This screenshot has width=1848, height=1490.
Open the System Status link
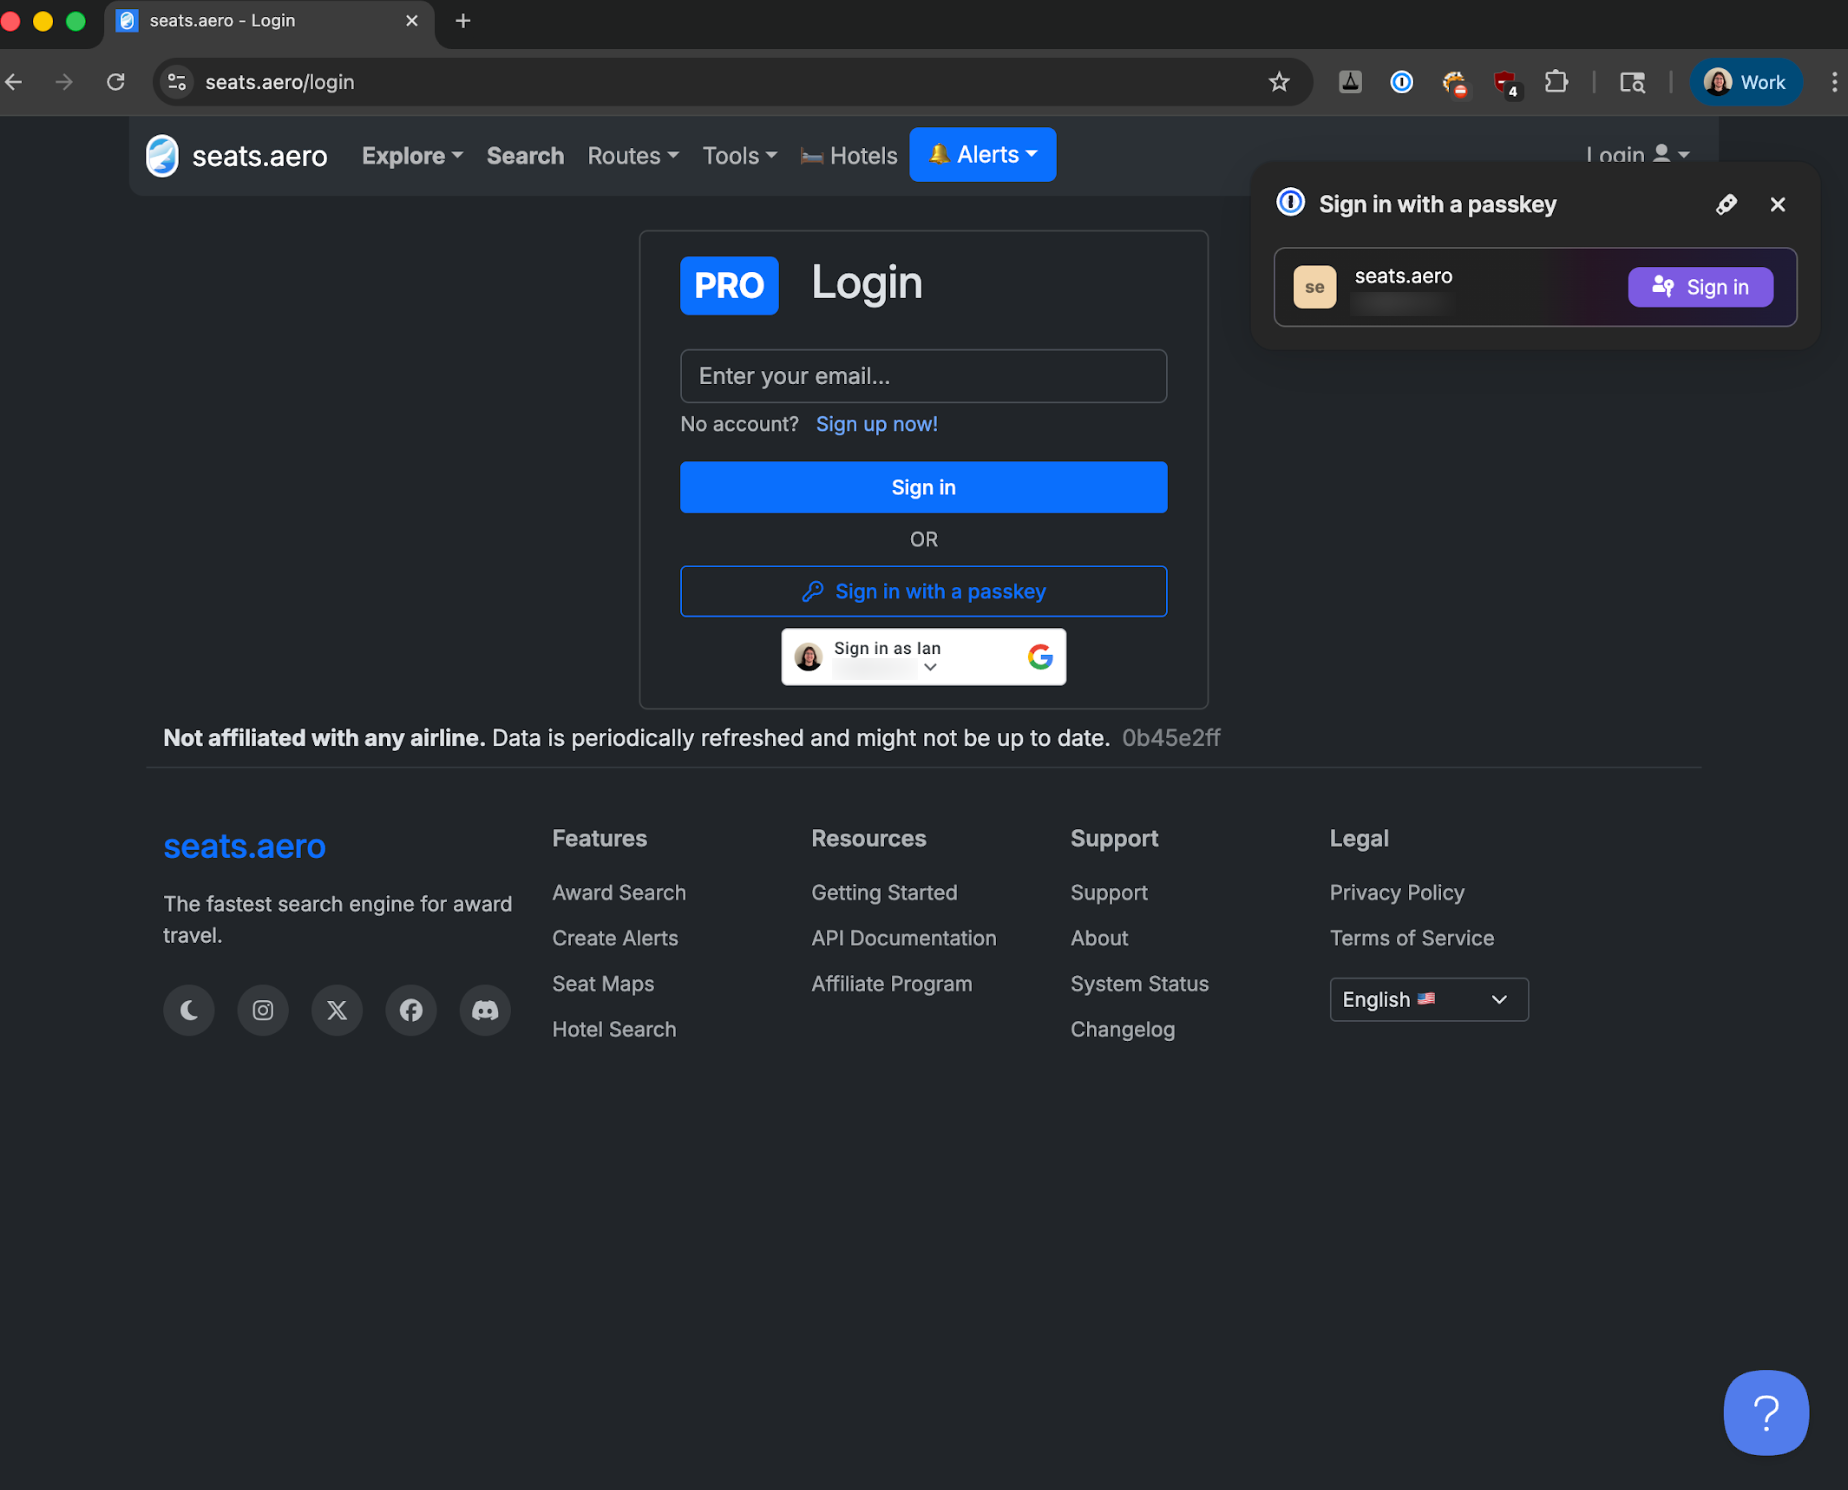[1139, 984]
